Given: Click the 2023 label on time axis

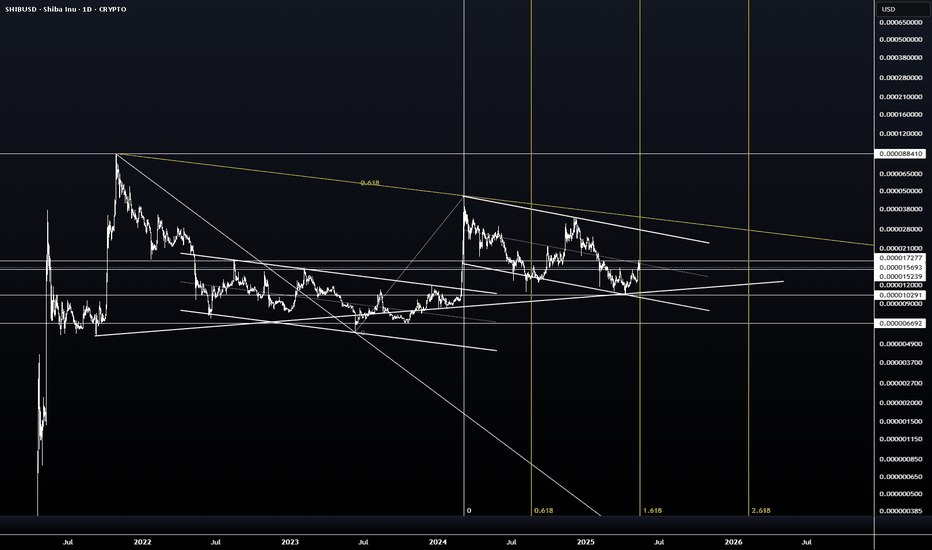Looking at the screenshot, I should point(290,542).
